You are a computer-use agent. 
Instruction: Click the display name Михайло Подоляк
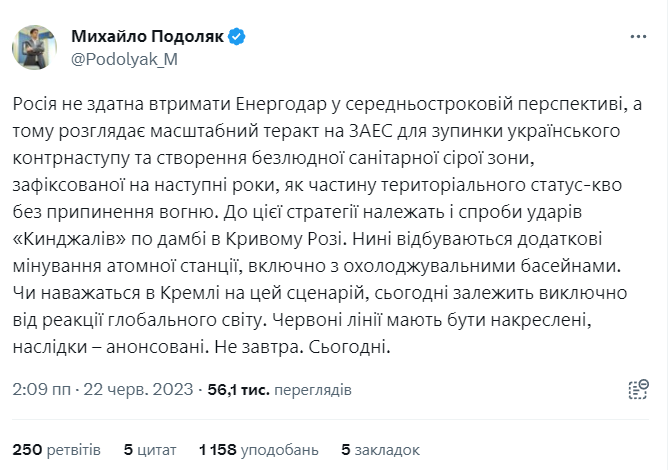pos(146,37)
